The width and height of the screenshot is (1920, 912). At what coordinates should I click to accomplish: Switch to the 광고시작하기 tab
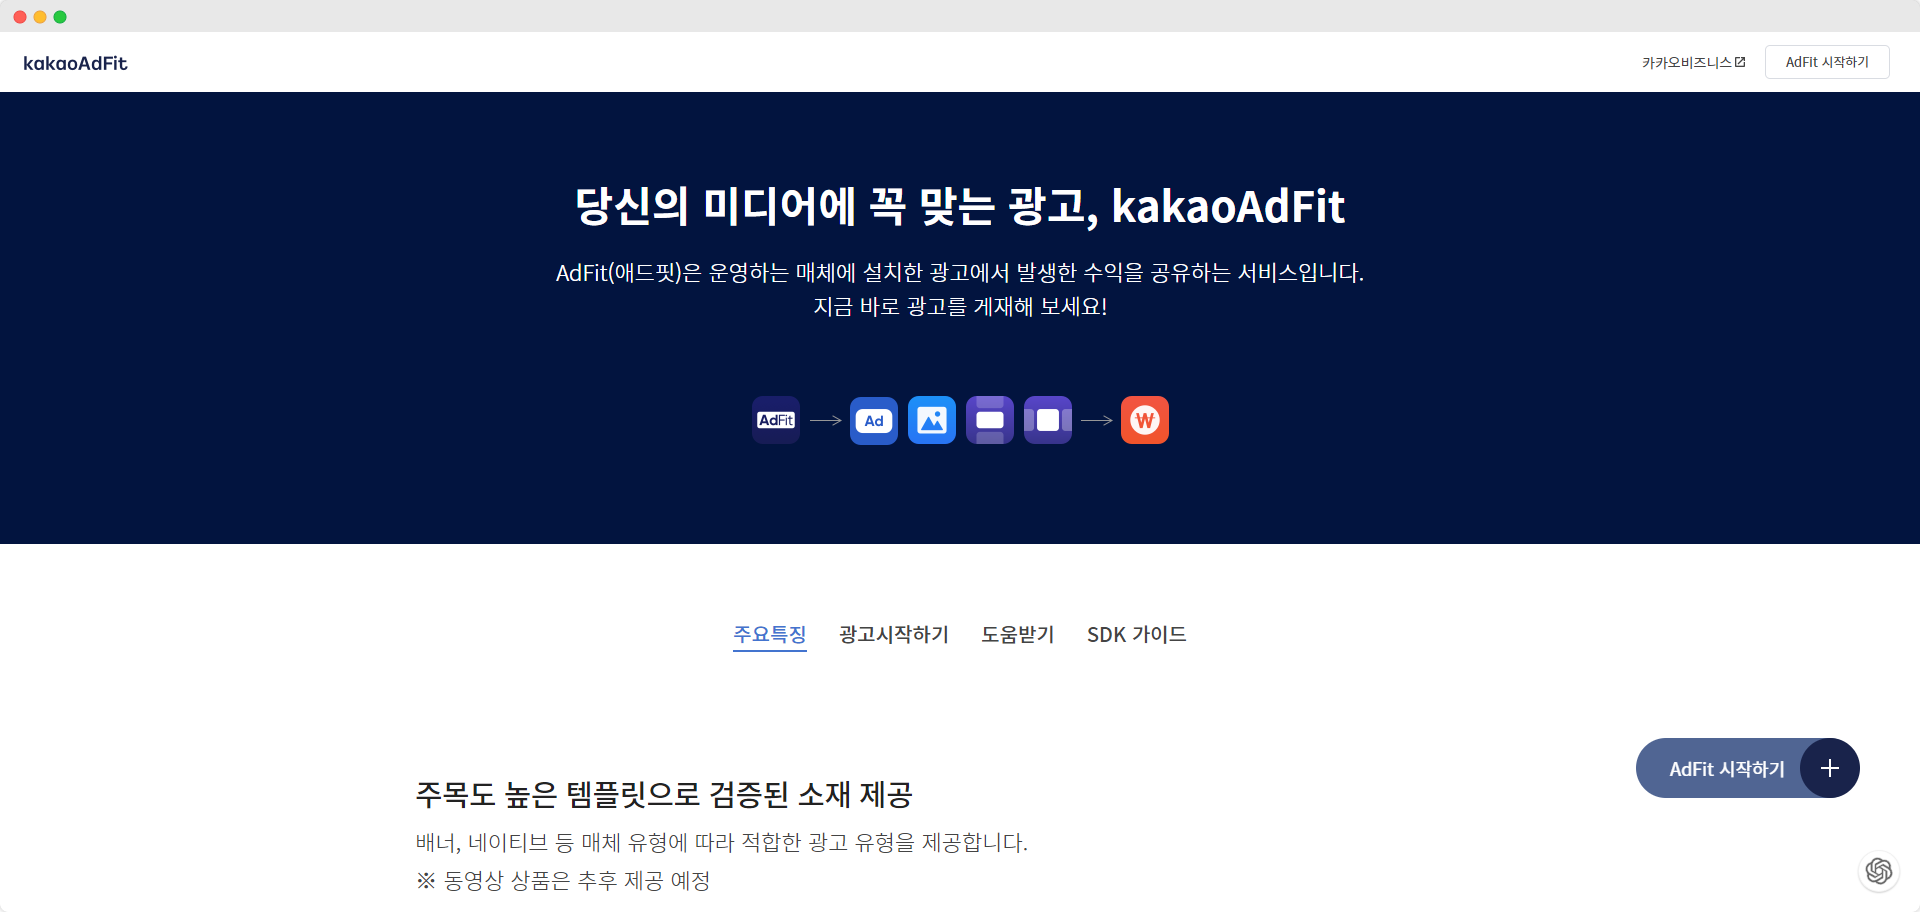pyautogui.click(x=894, y=635)
